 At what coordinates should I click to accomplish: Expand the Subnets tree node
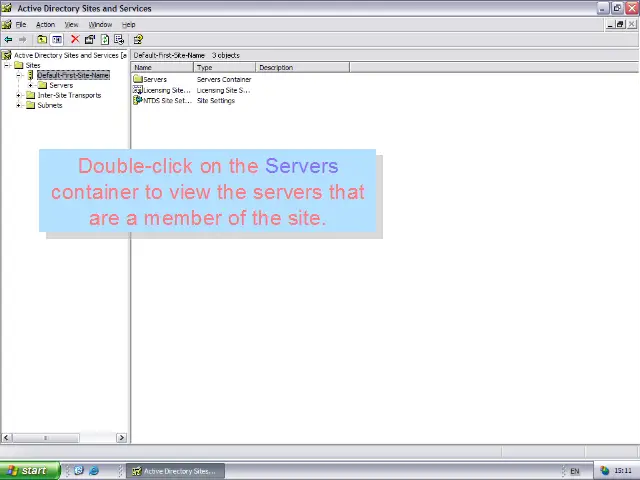(19, 105)
